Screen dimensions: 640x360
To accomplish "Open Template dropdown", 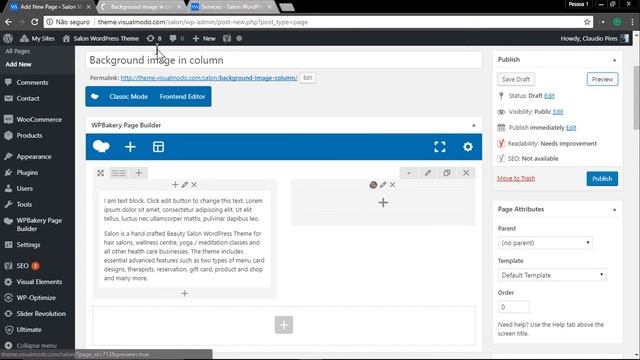I will [x=552, y=275].
